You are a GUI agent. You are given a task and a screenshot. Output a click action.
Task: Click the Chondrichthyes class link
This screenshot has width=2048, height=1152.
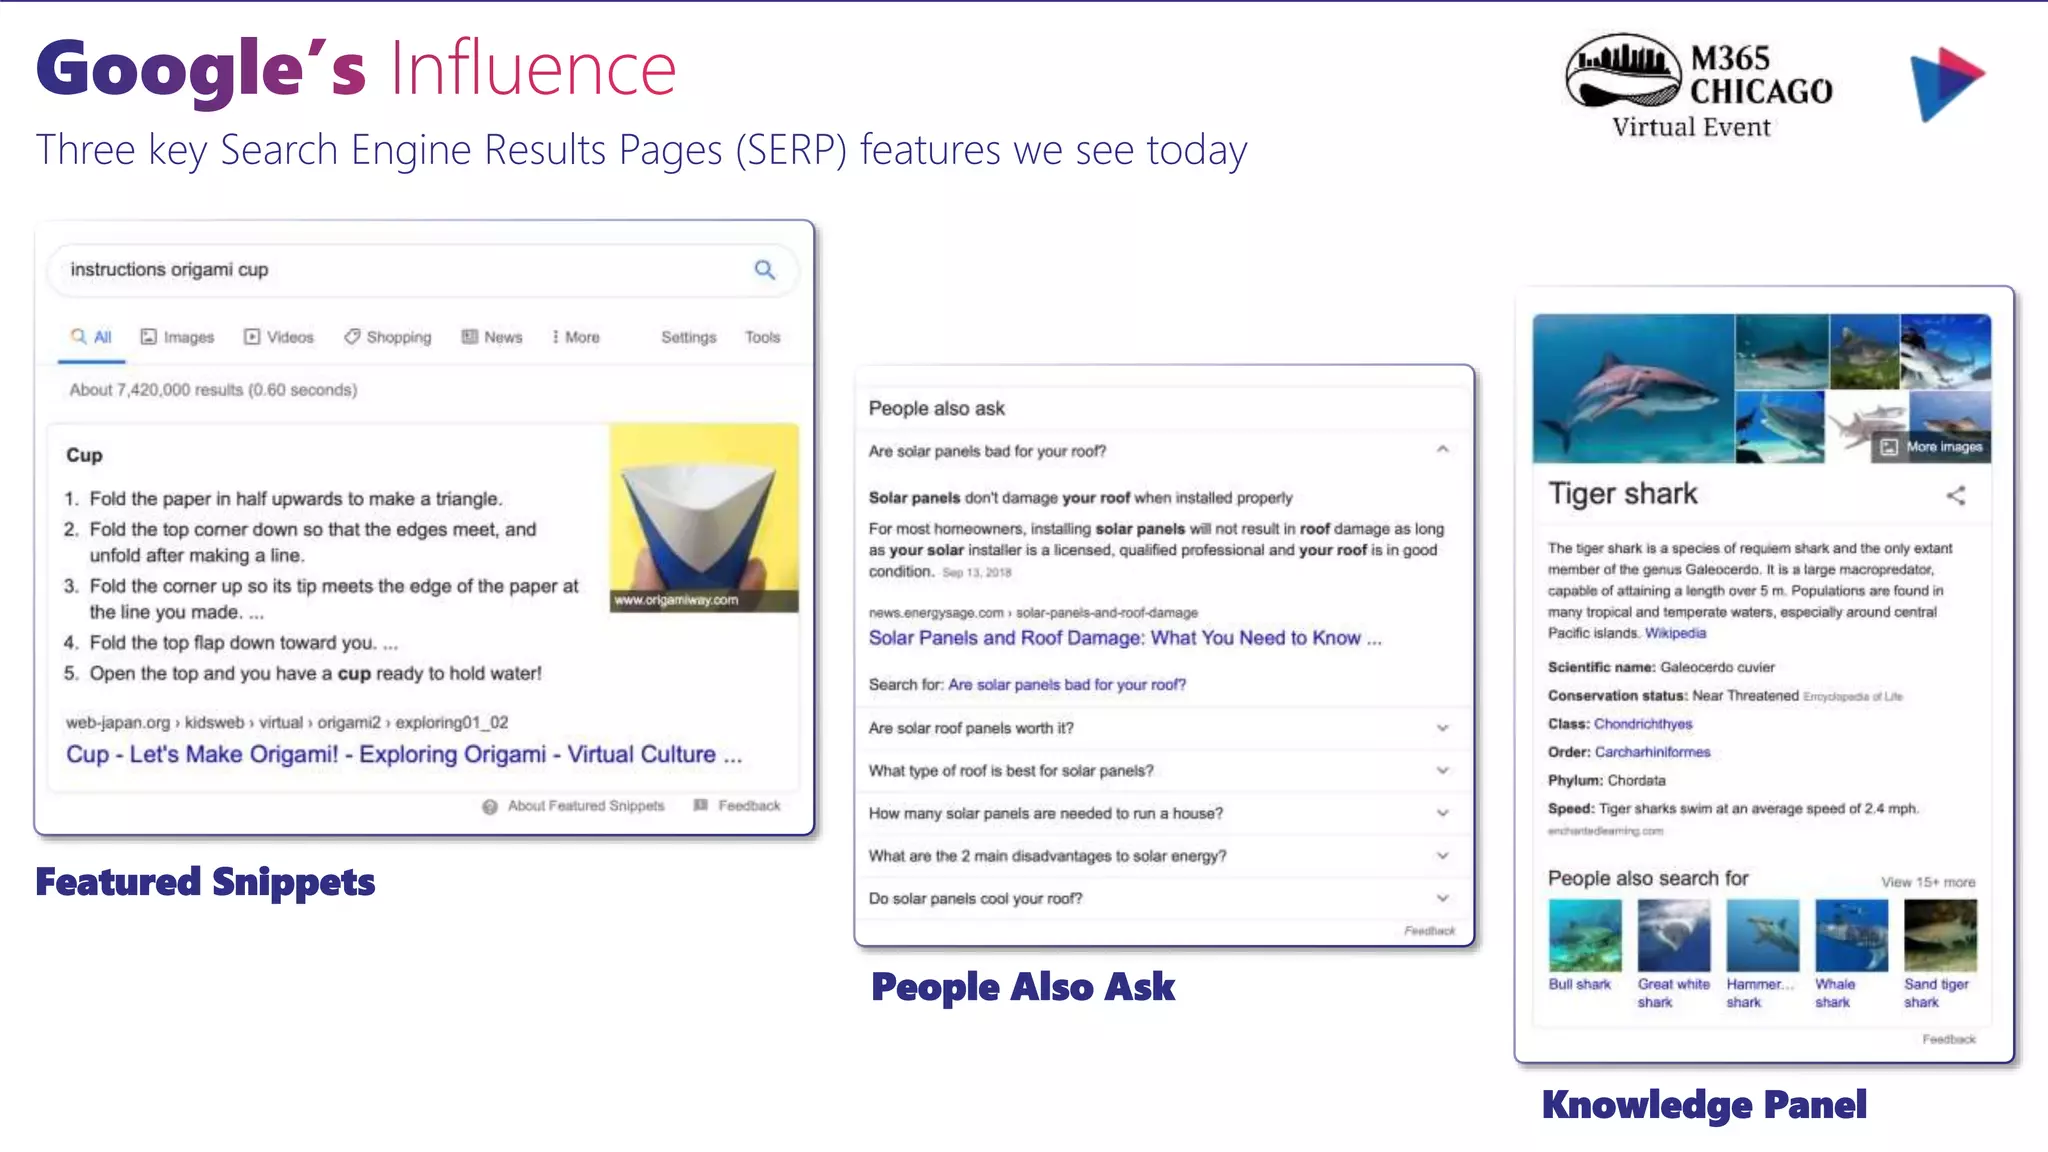point(1643,724)
